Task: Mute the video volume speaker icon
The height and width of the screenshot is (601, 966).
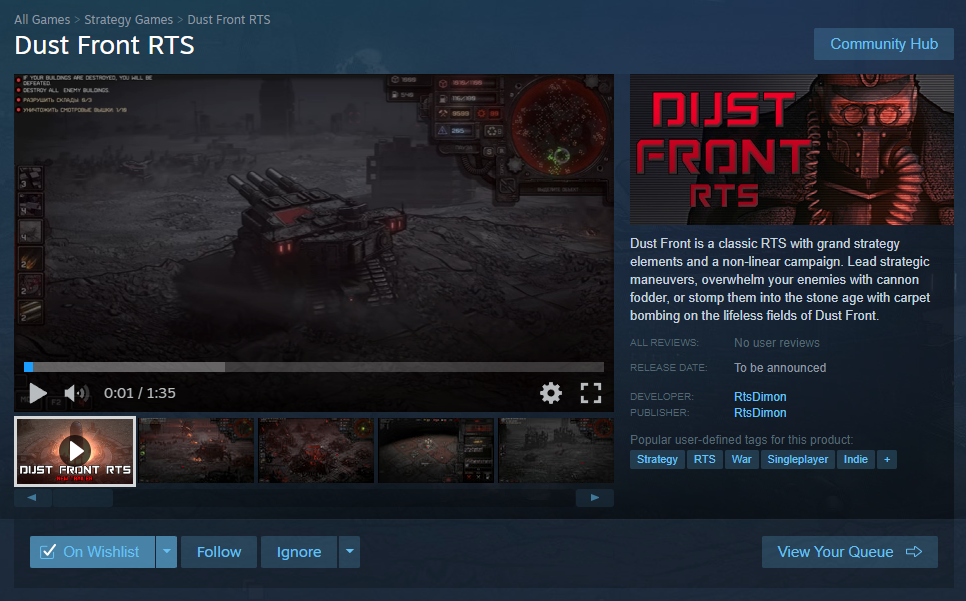Action: (76, 393)
